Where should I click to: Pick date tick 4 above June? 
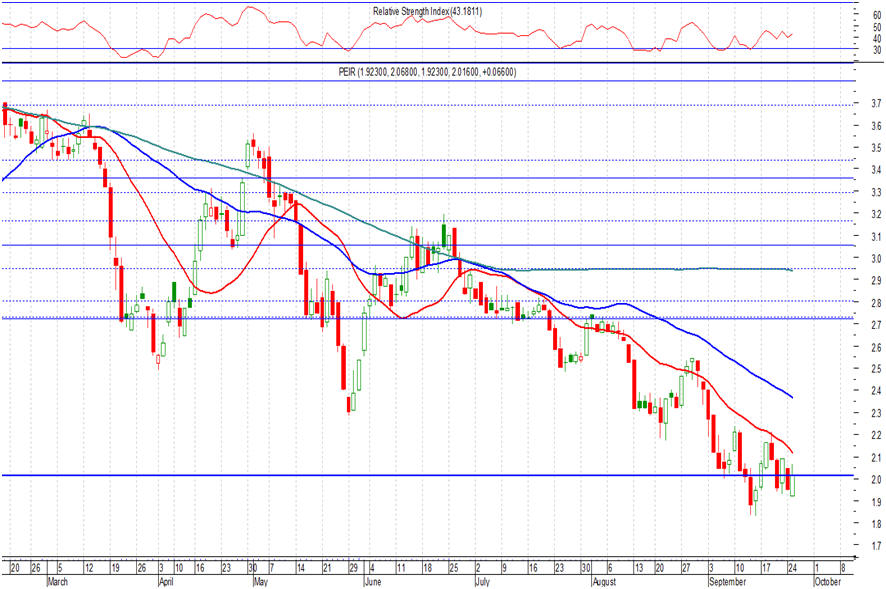coord(372,568)
